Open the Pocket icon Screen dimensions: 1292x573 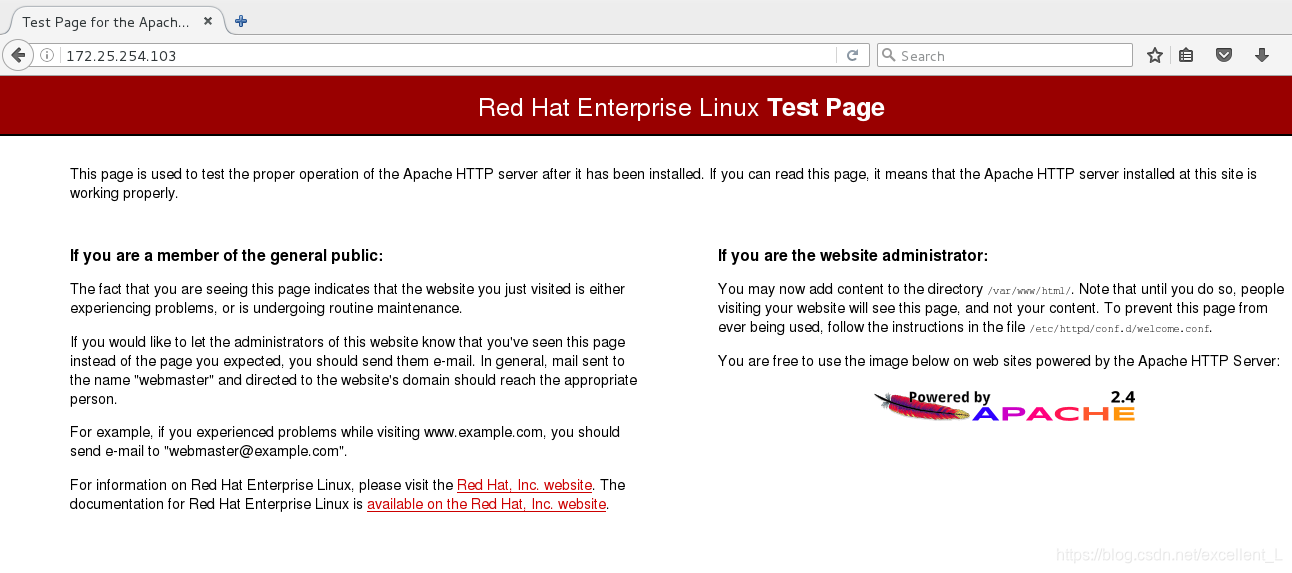pyautogui.click(x=1224, y=56)
